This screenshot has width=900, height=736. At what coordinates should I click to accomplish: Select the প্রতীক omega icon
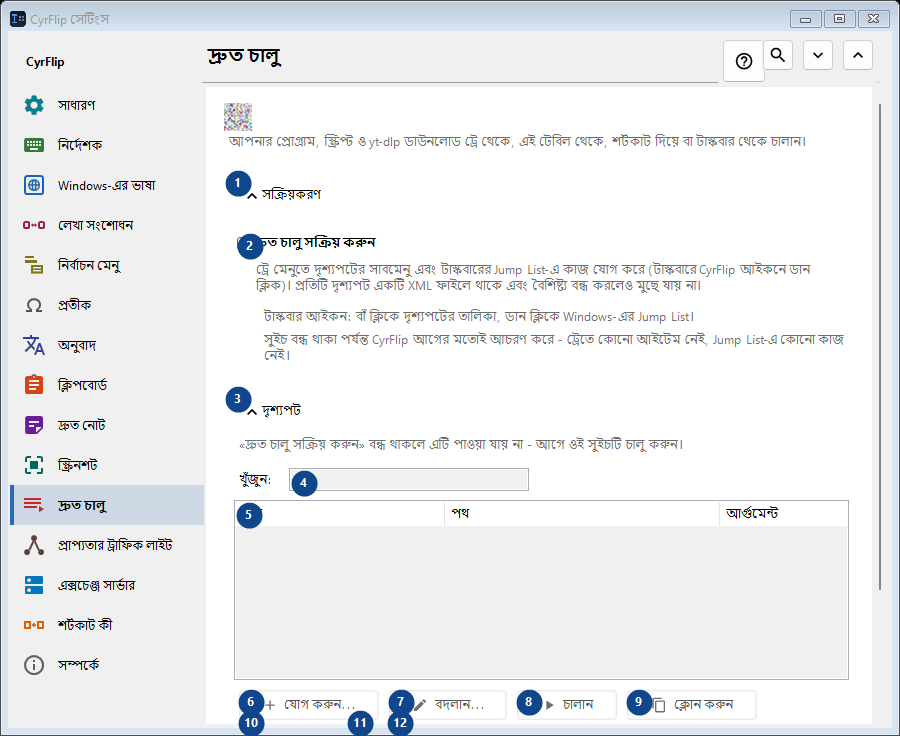(34, 305)
